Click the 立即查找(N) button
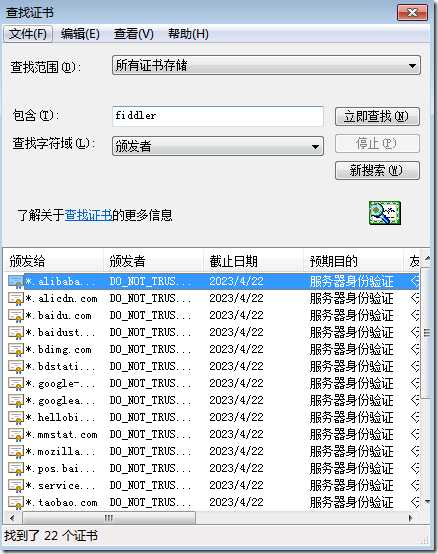Viewport: 438px width, 554px height. 377,117
